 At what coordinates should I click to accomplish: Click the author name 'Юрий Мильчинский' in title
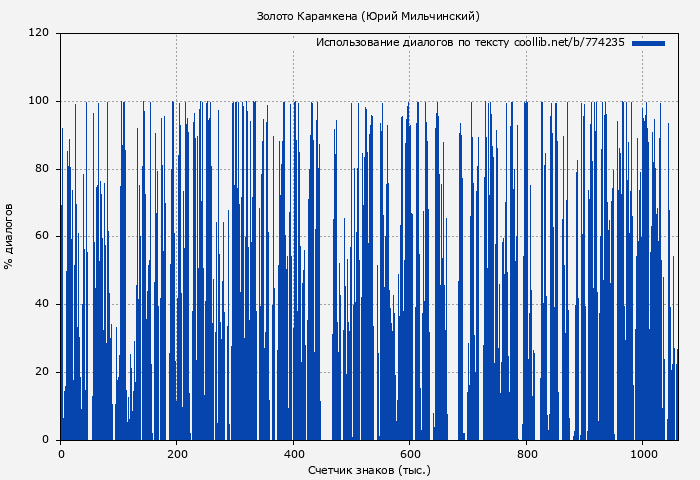click(x=420, y=16)
